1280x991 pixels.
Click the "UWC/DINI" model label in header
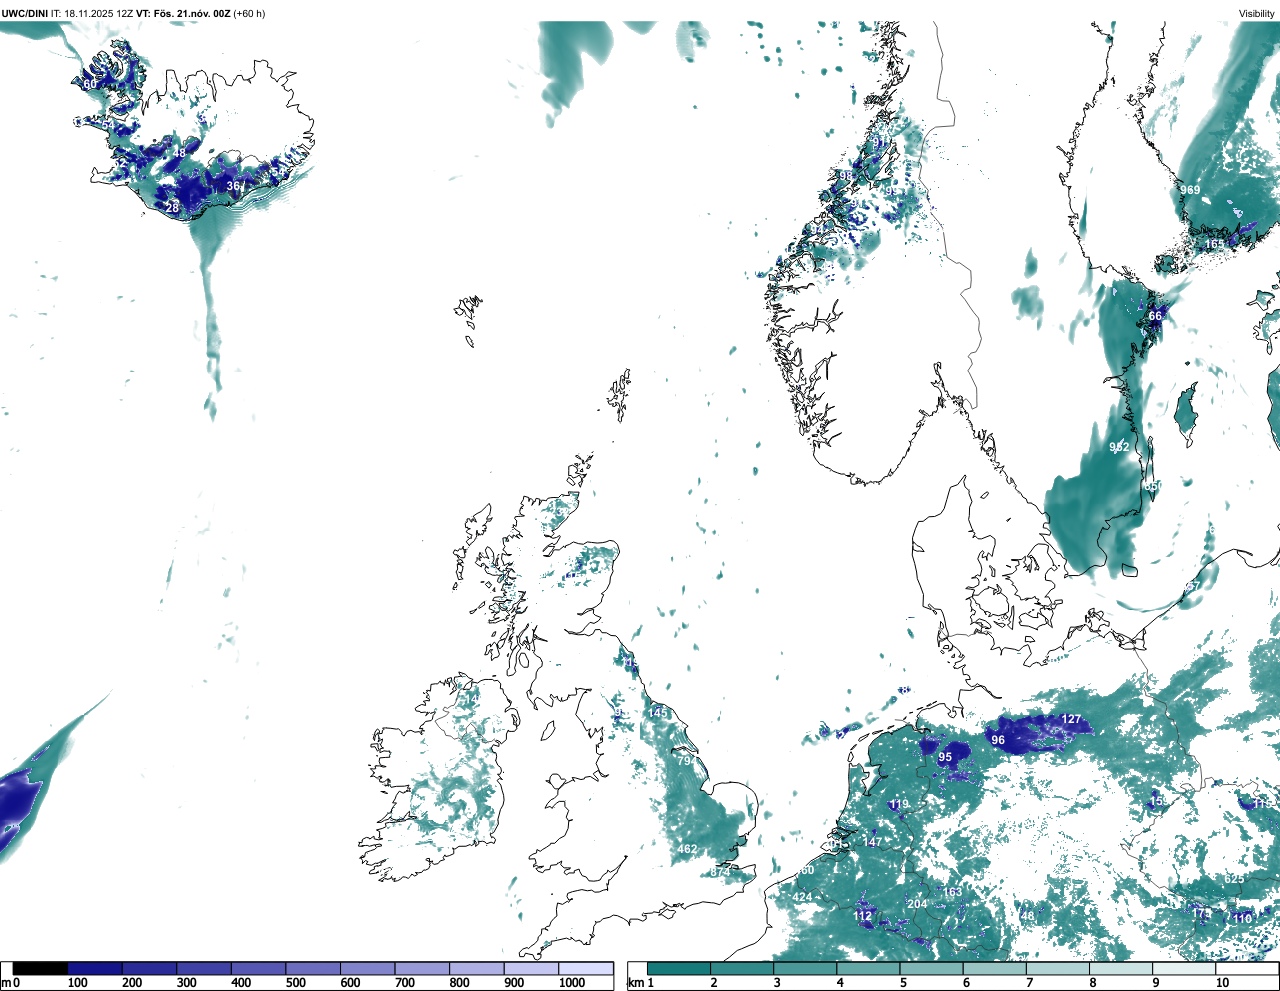25,14
